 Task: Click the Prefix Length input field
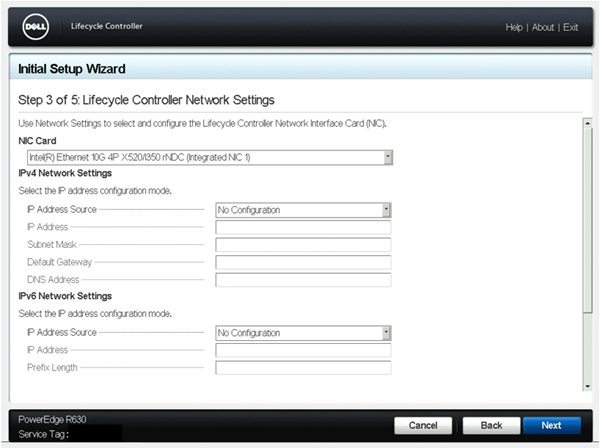[302, 368]
